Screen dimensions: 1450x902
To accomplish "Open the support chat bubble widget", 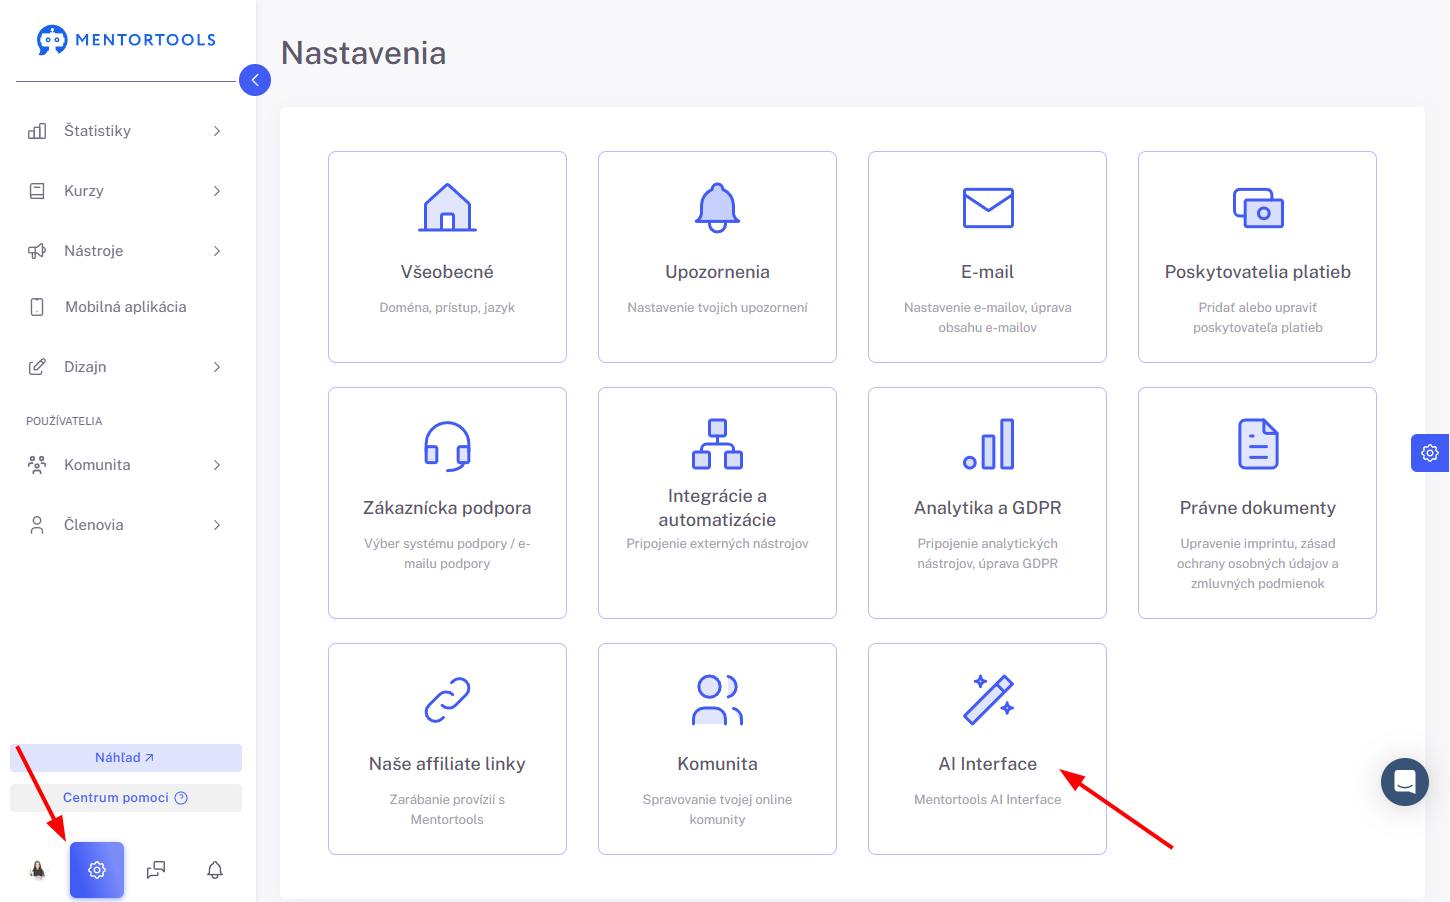I will (x=1405, y=782).
